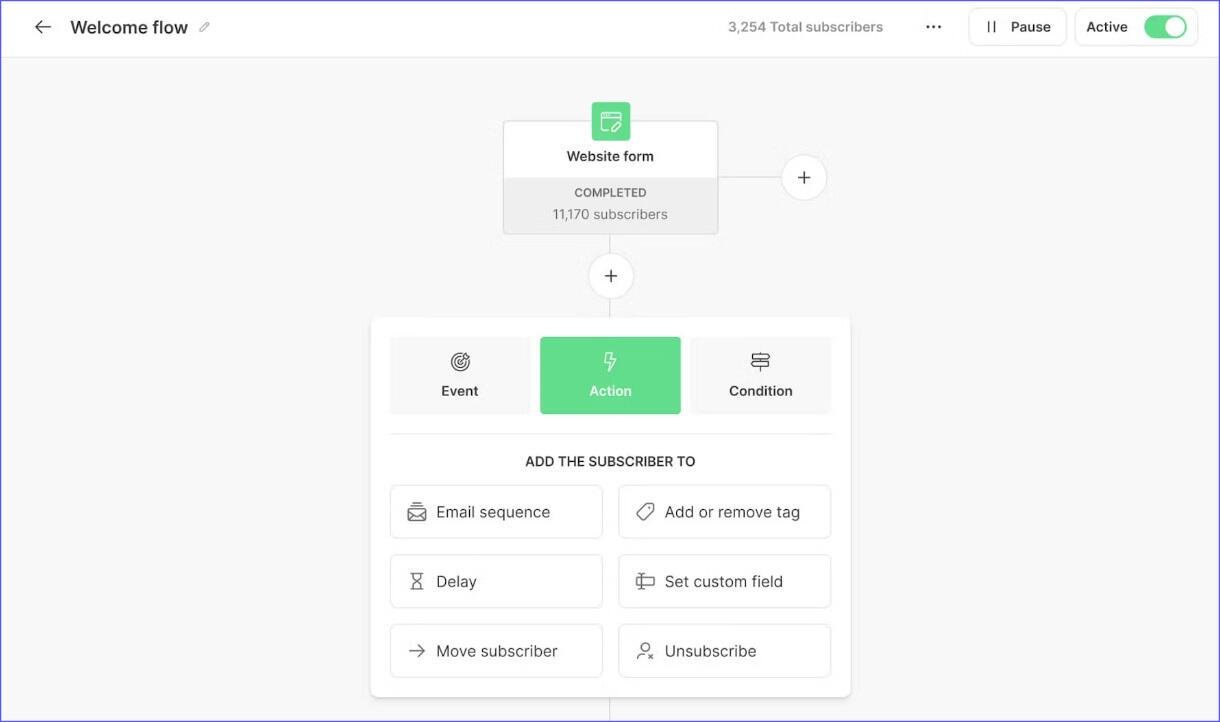Select the Website form completed node
Image resolution: width=1220 pixels, height=722 pixels.
pyautogui.click(x=610, y=203)
